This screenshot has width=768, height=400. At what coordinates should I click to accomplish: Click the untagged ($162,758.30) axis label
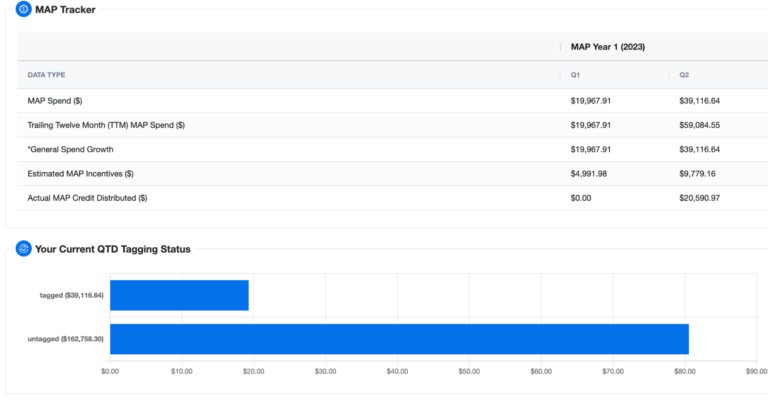click(x=65, y=339)
